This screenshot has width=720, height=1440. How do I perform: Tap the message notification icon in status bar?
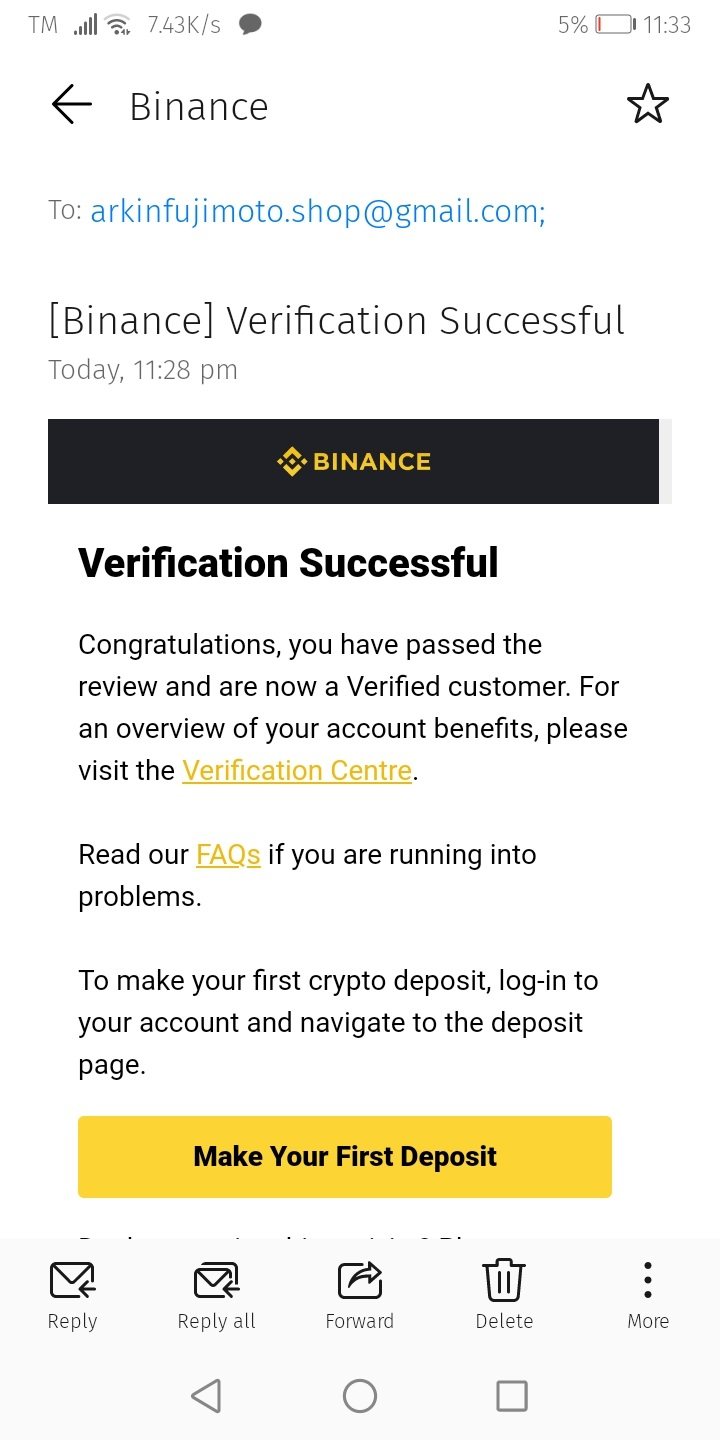(x=250, y=25)
